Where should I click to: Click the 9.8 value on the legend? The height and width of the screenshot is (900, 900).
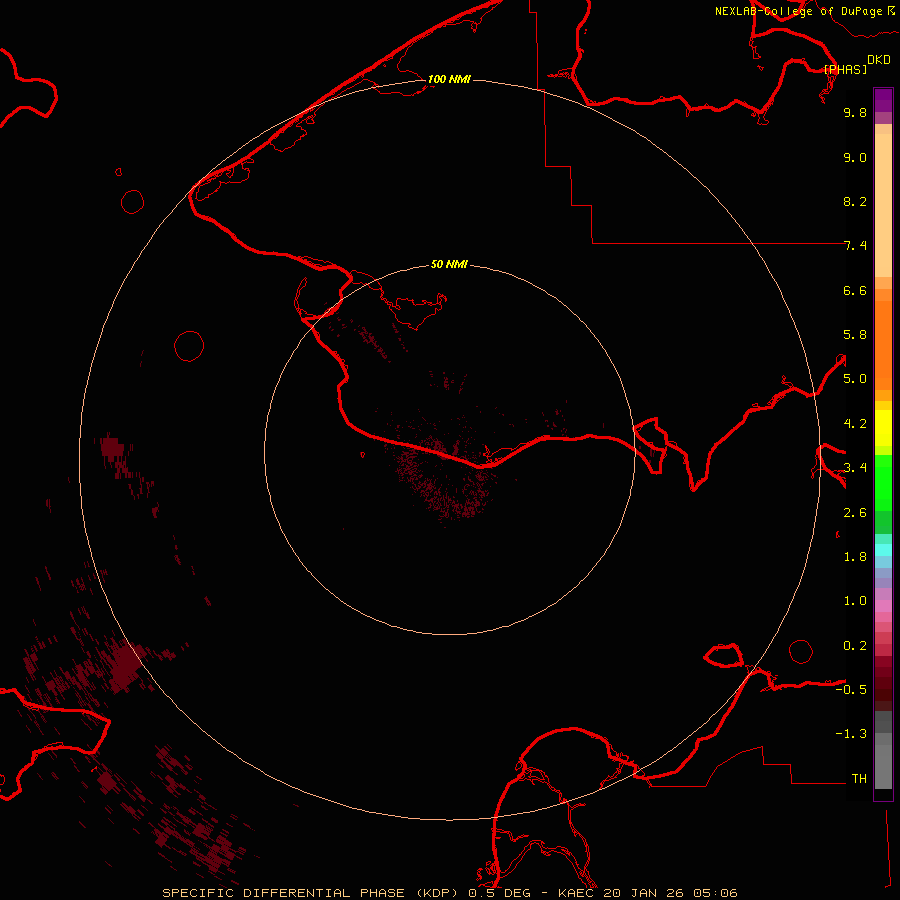854,113
